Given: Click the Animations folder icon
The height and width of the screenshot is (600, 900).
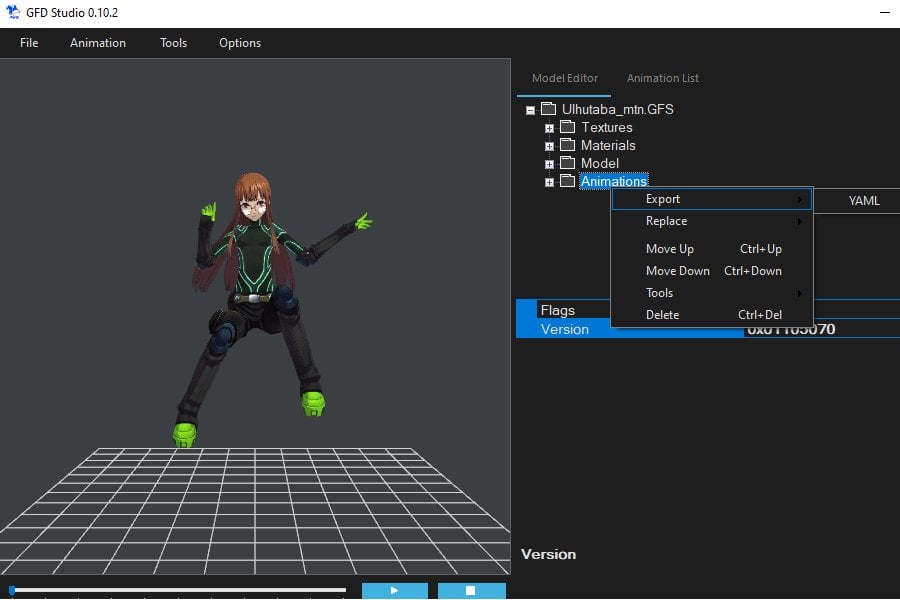Looking at the screenshot, I should coord(568,181).
